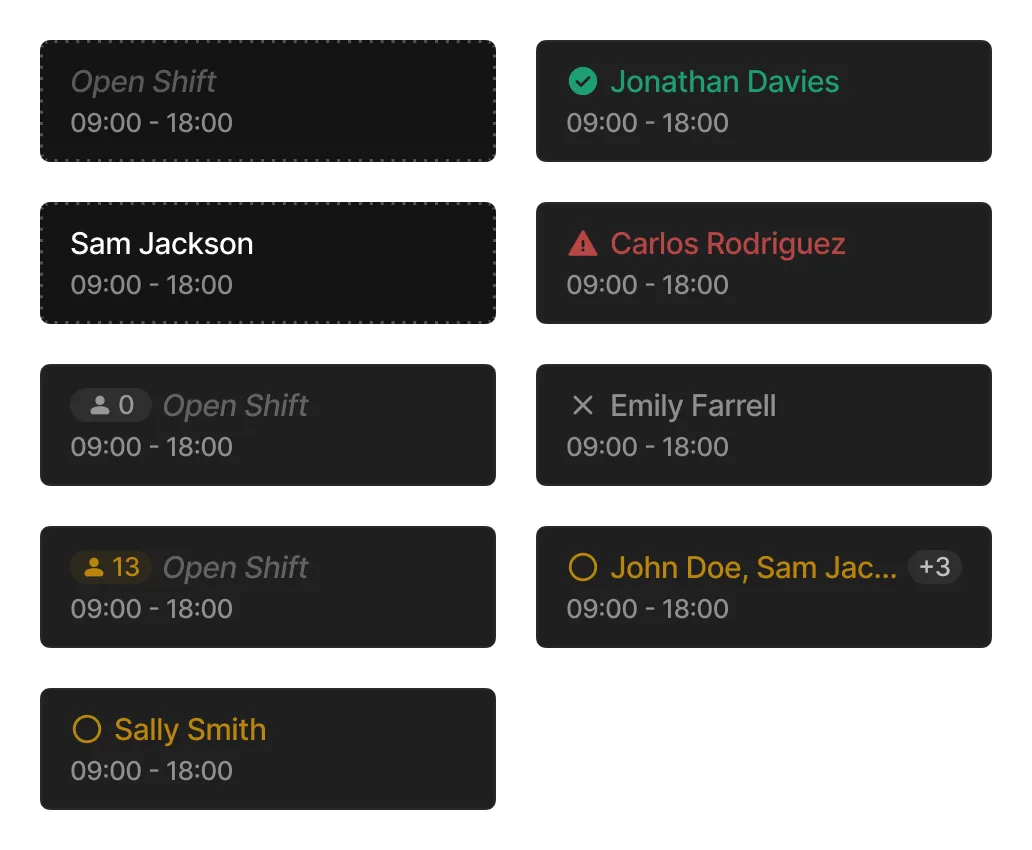Click the Jonathan Davies name
Image resolution: width=1032 pixels, height=850 pixels.
[x=724, y=82]
